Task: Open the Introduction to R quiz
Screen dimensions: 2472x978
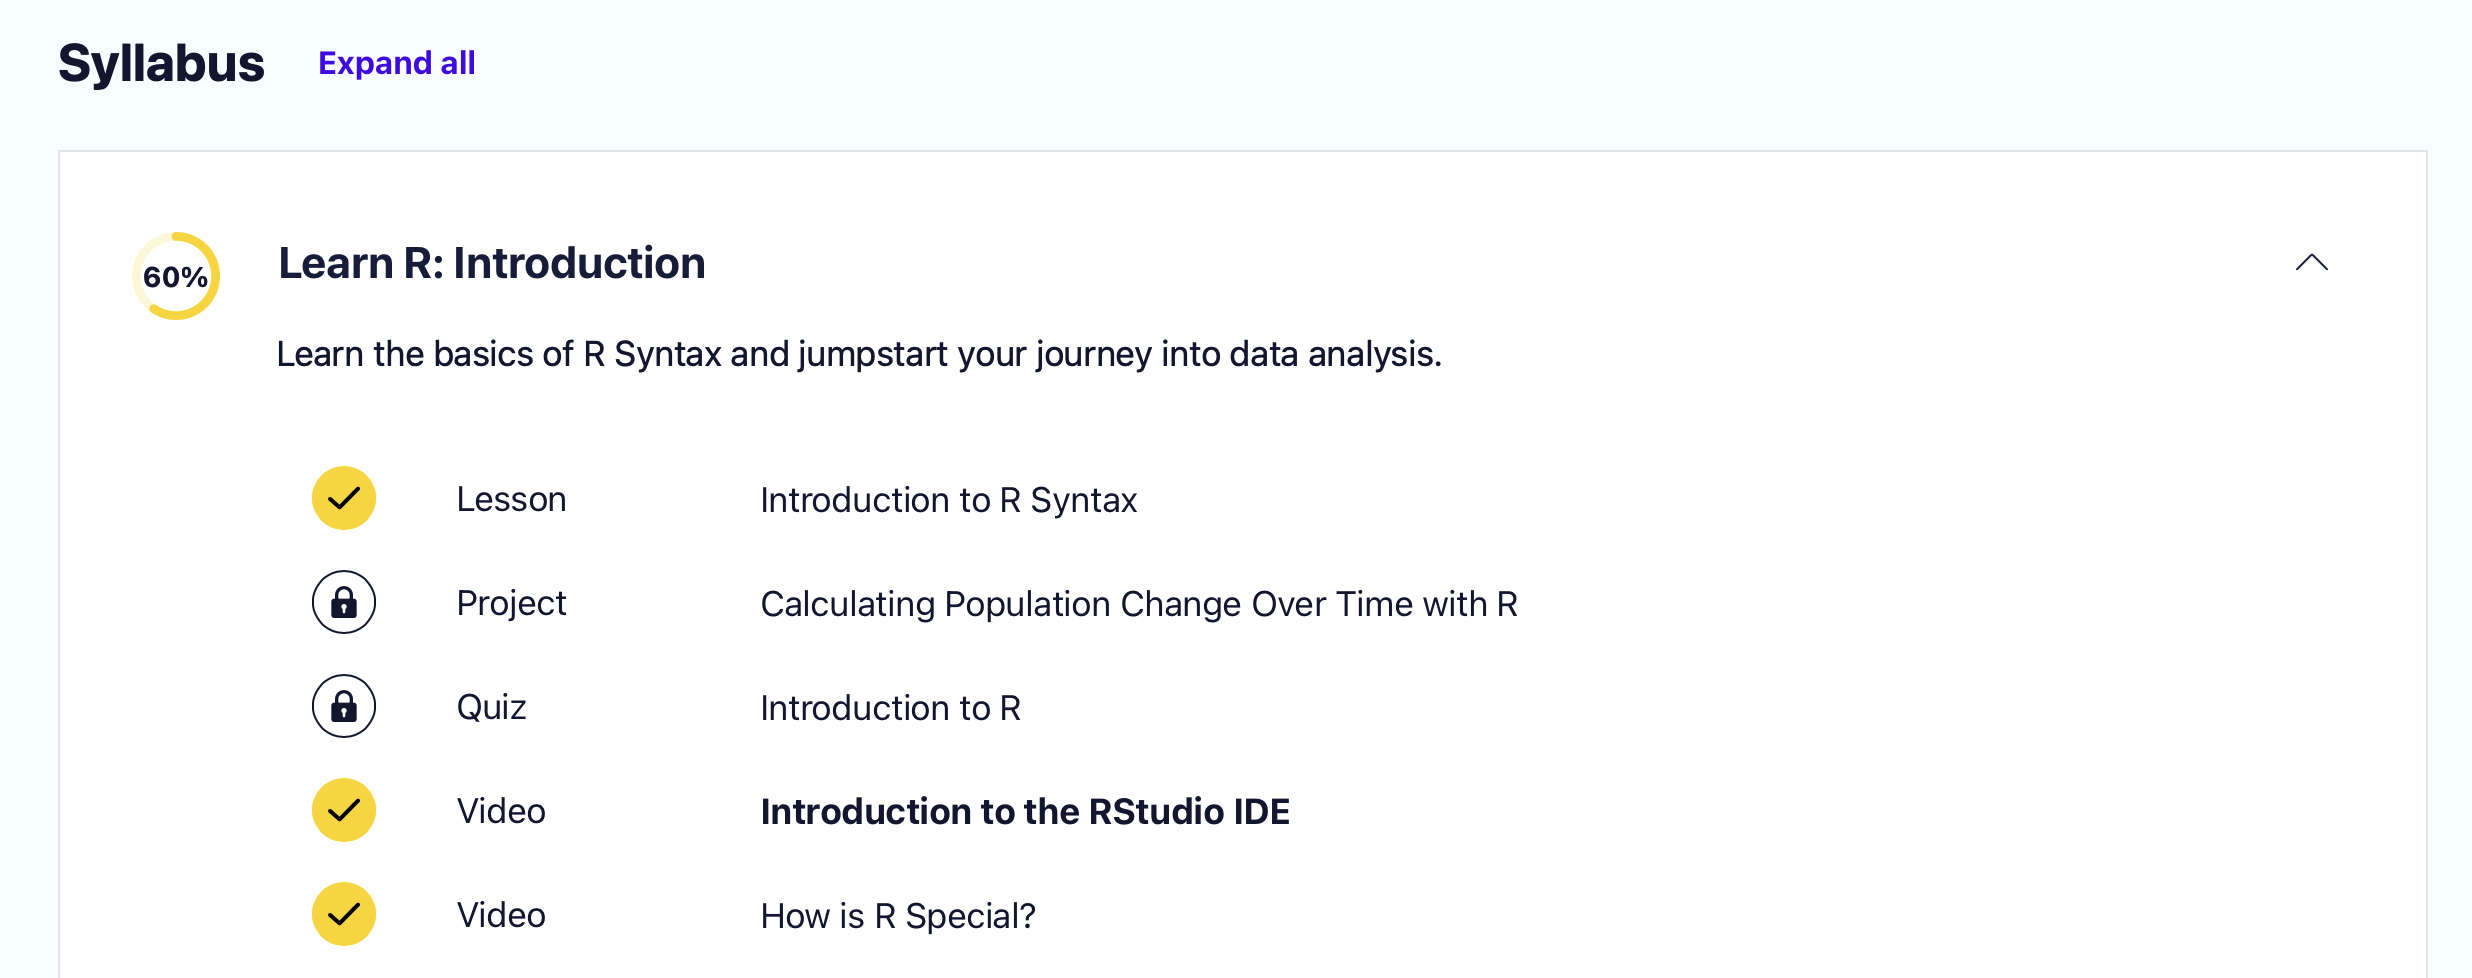Action: [890, 708]
